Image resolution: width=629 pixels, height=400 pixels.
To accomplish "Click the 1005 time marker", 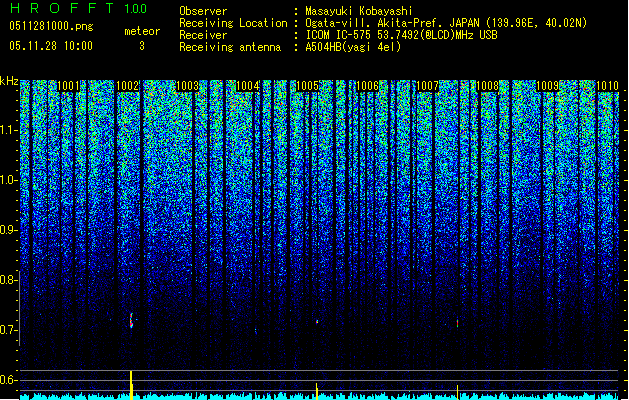I will pyautogui.click(x=307, y=86).
